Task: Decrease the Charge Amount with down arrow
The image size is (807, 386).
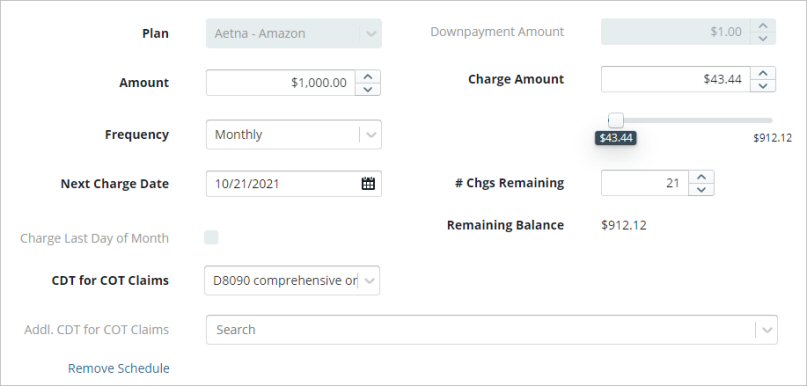Action: 763,85
